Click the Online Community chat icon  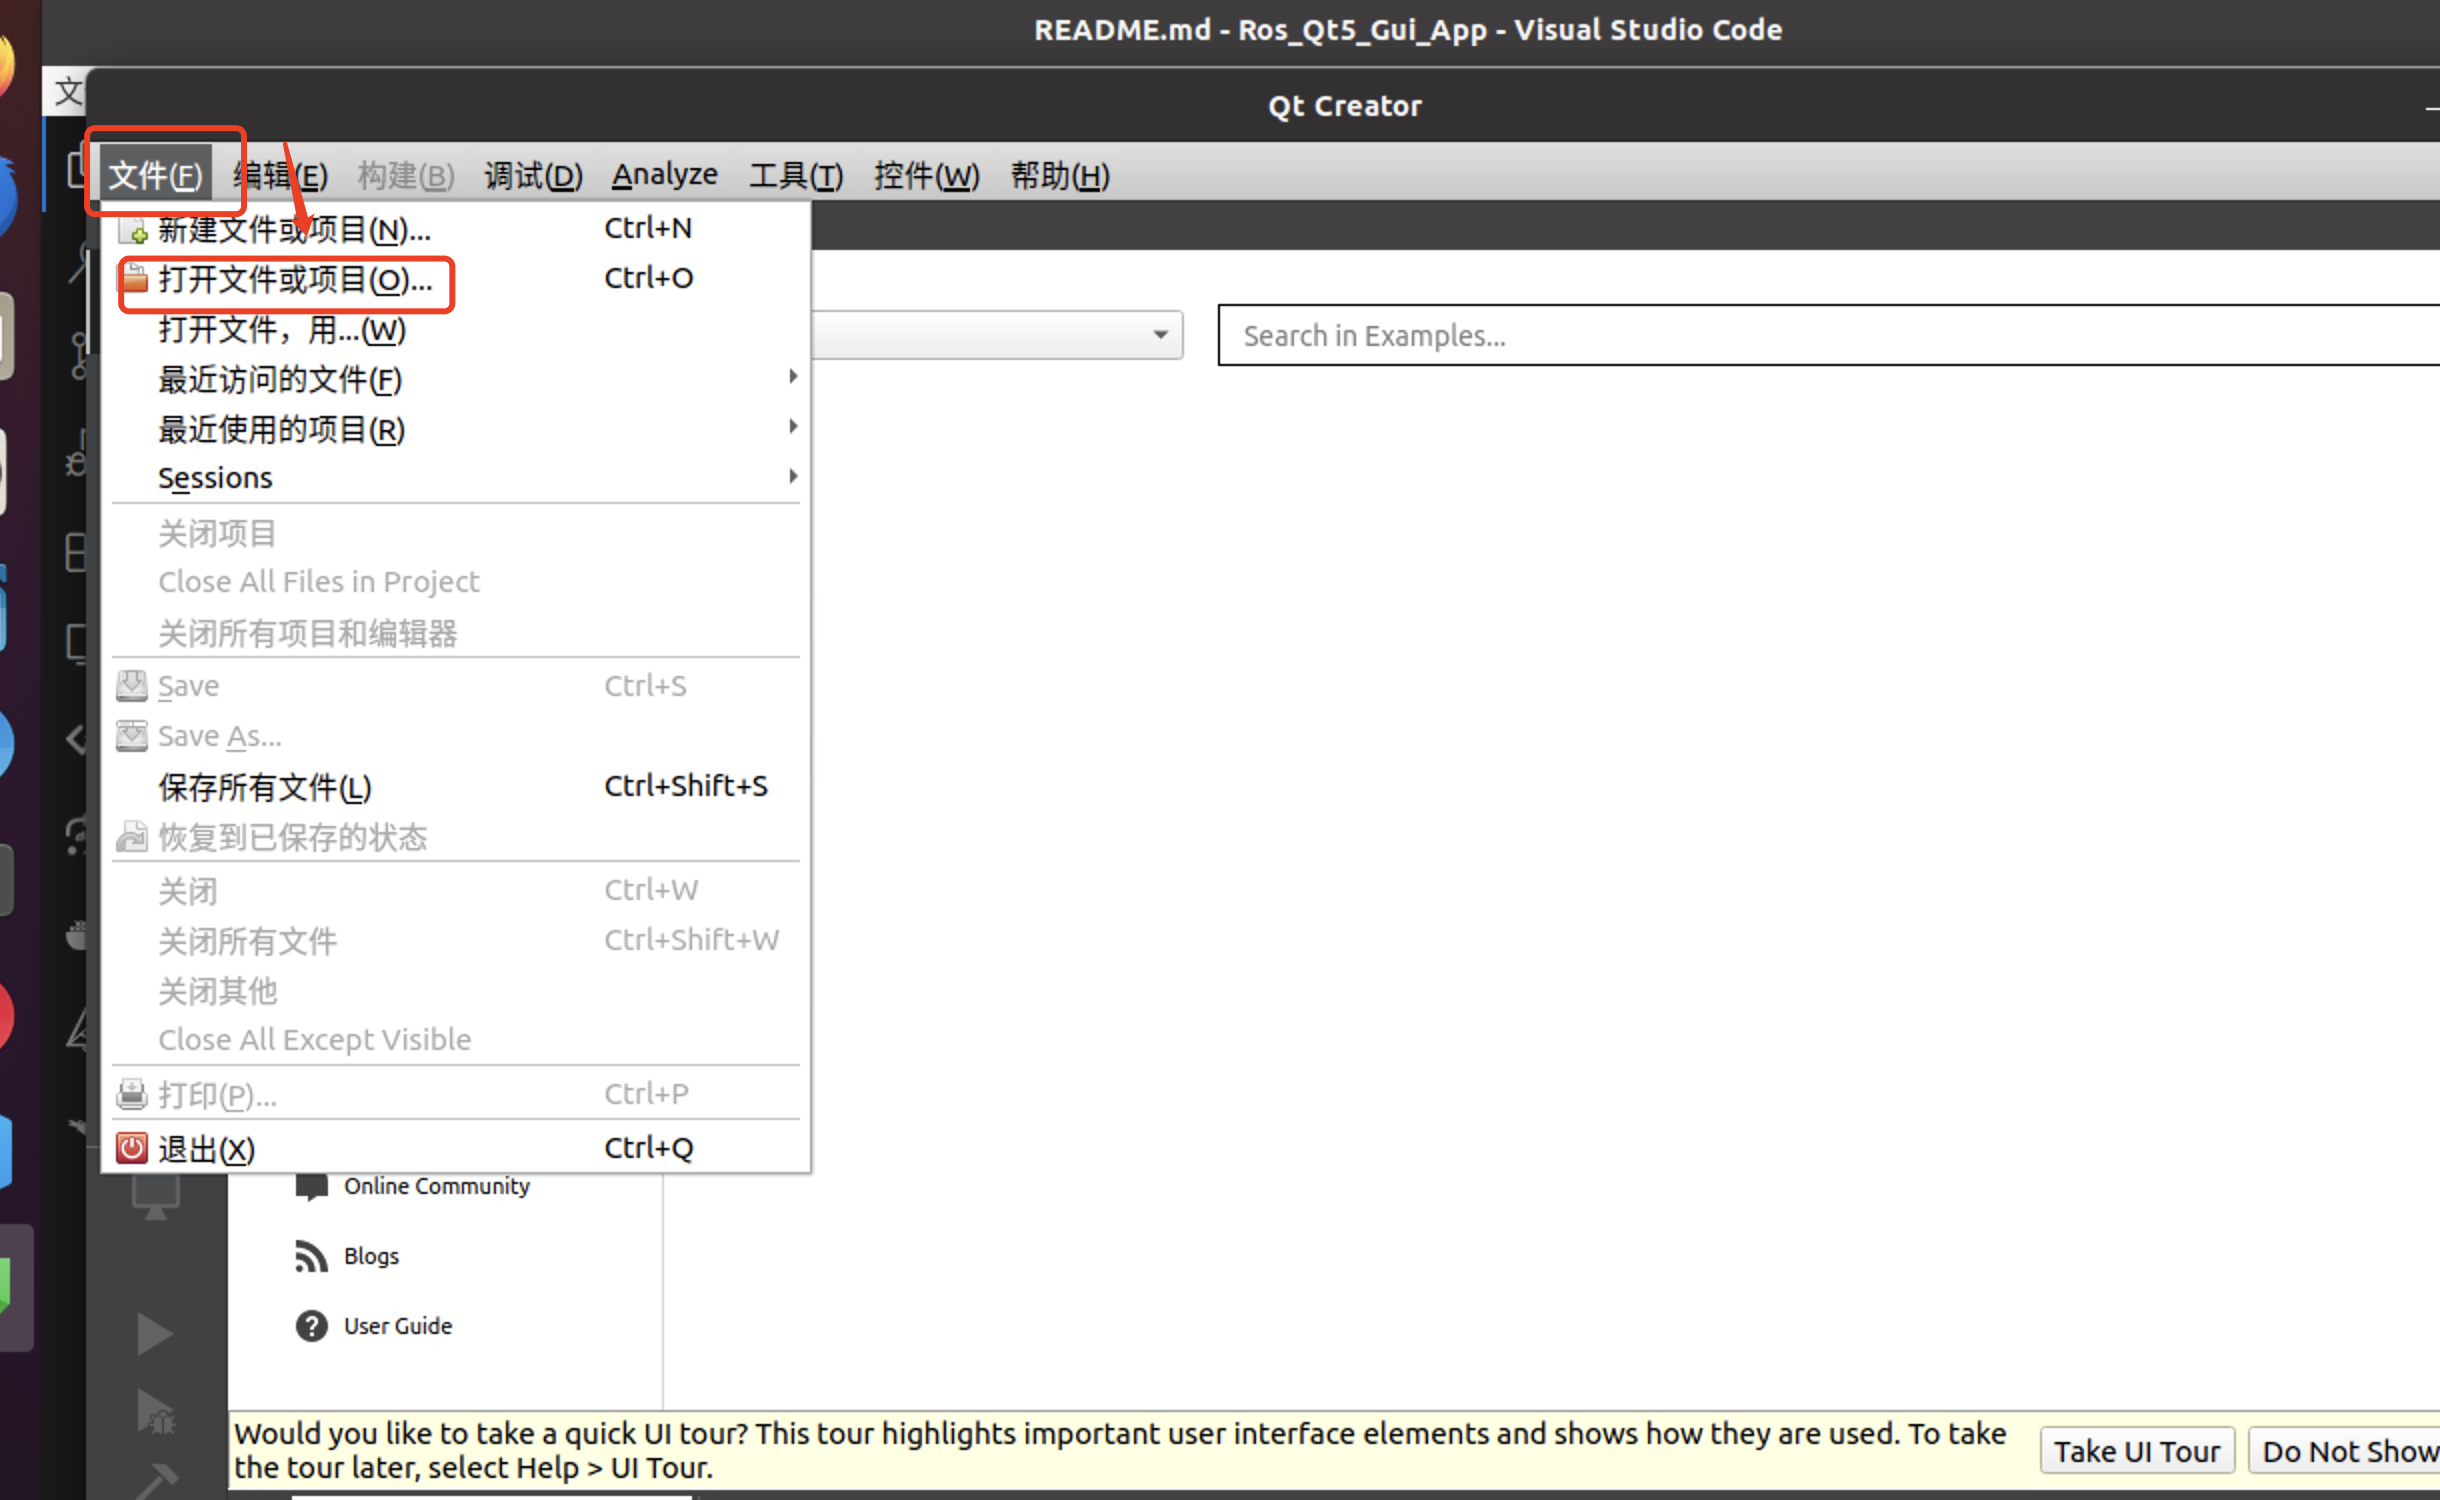(x=311, y=1187)
